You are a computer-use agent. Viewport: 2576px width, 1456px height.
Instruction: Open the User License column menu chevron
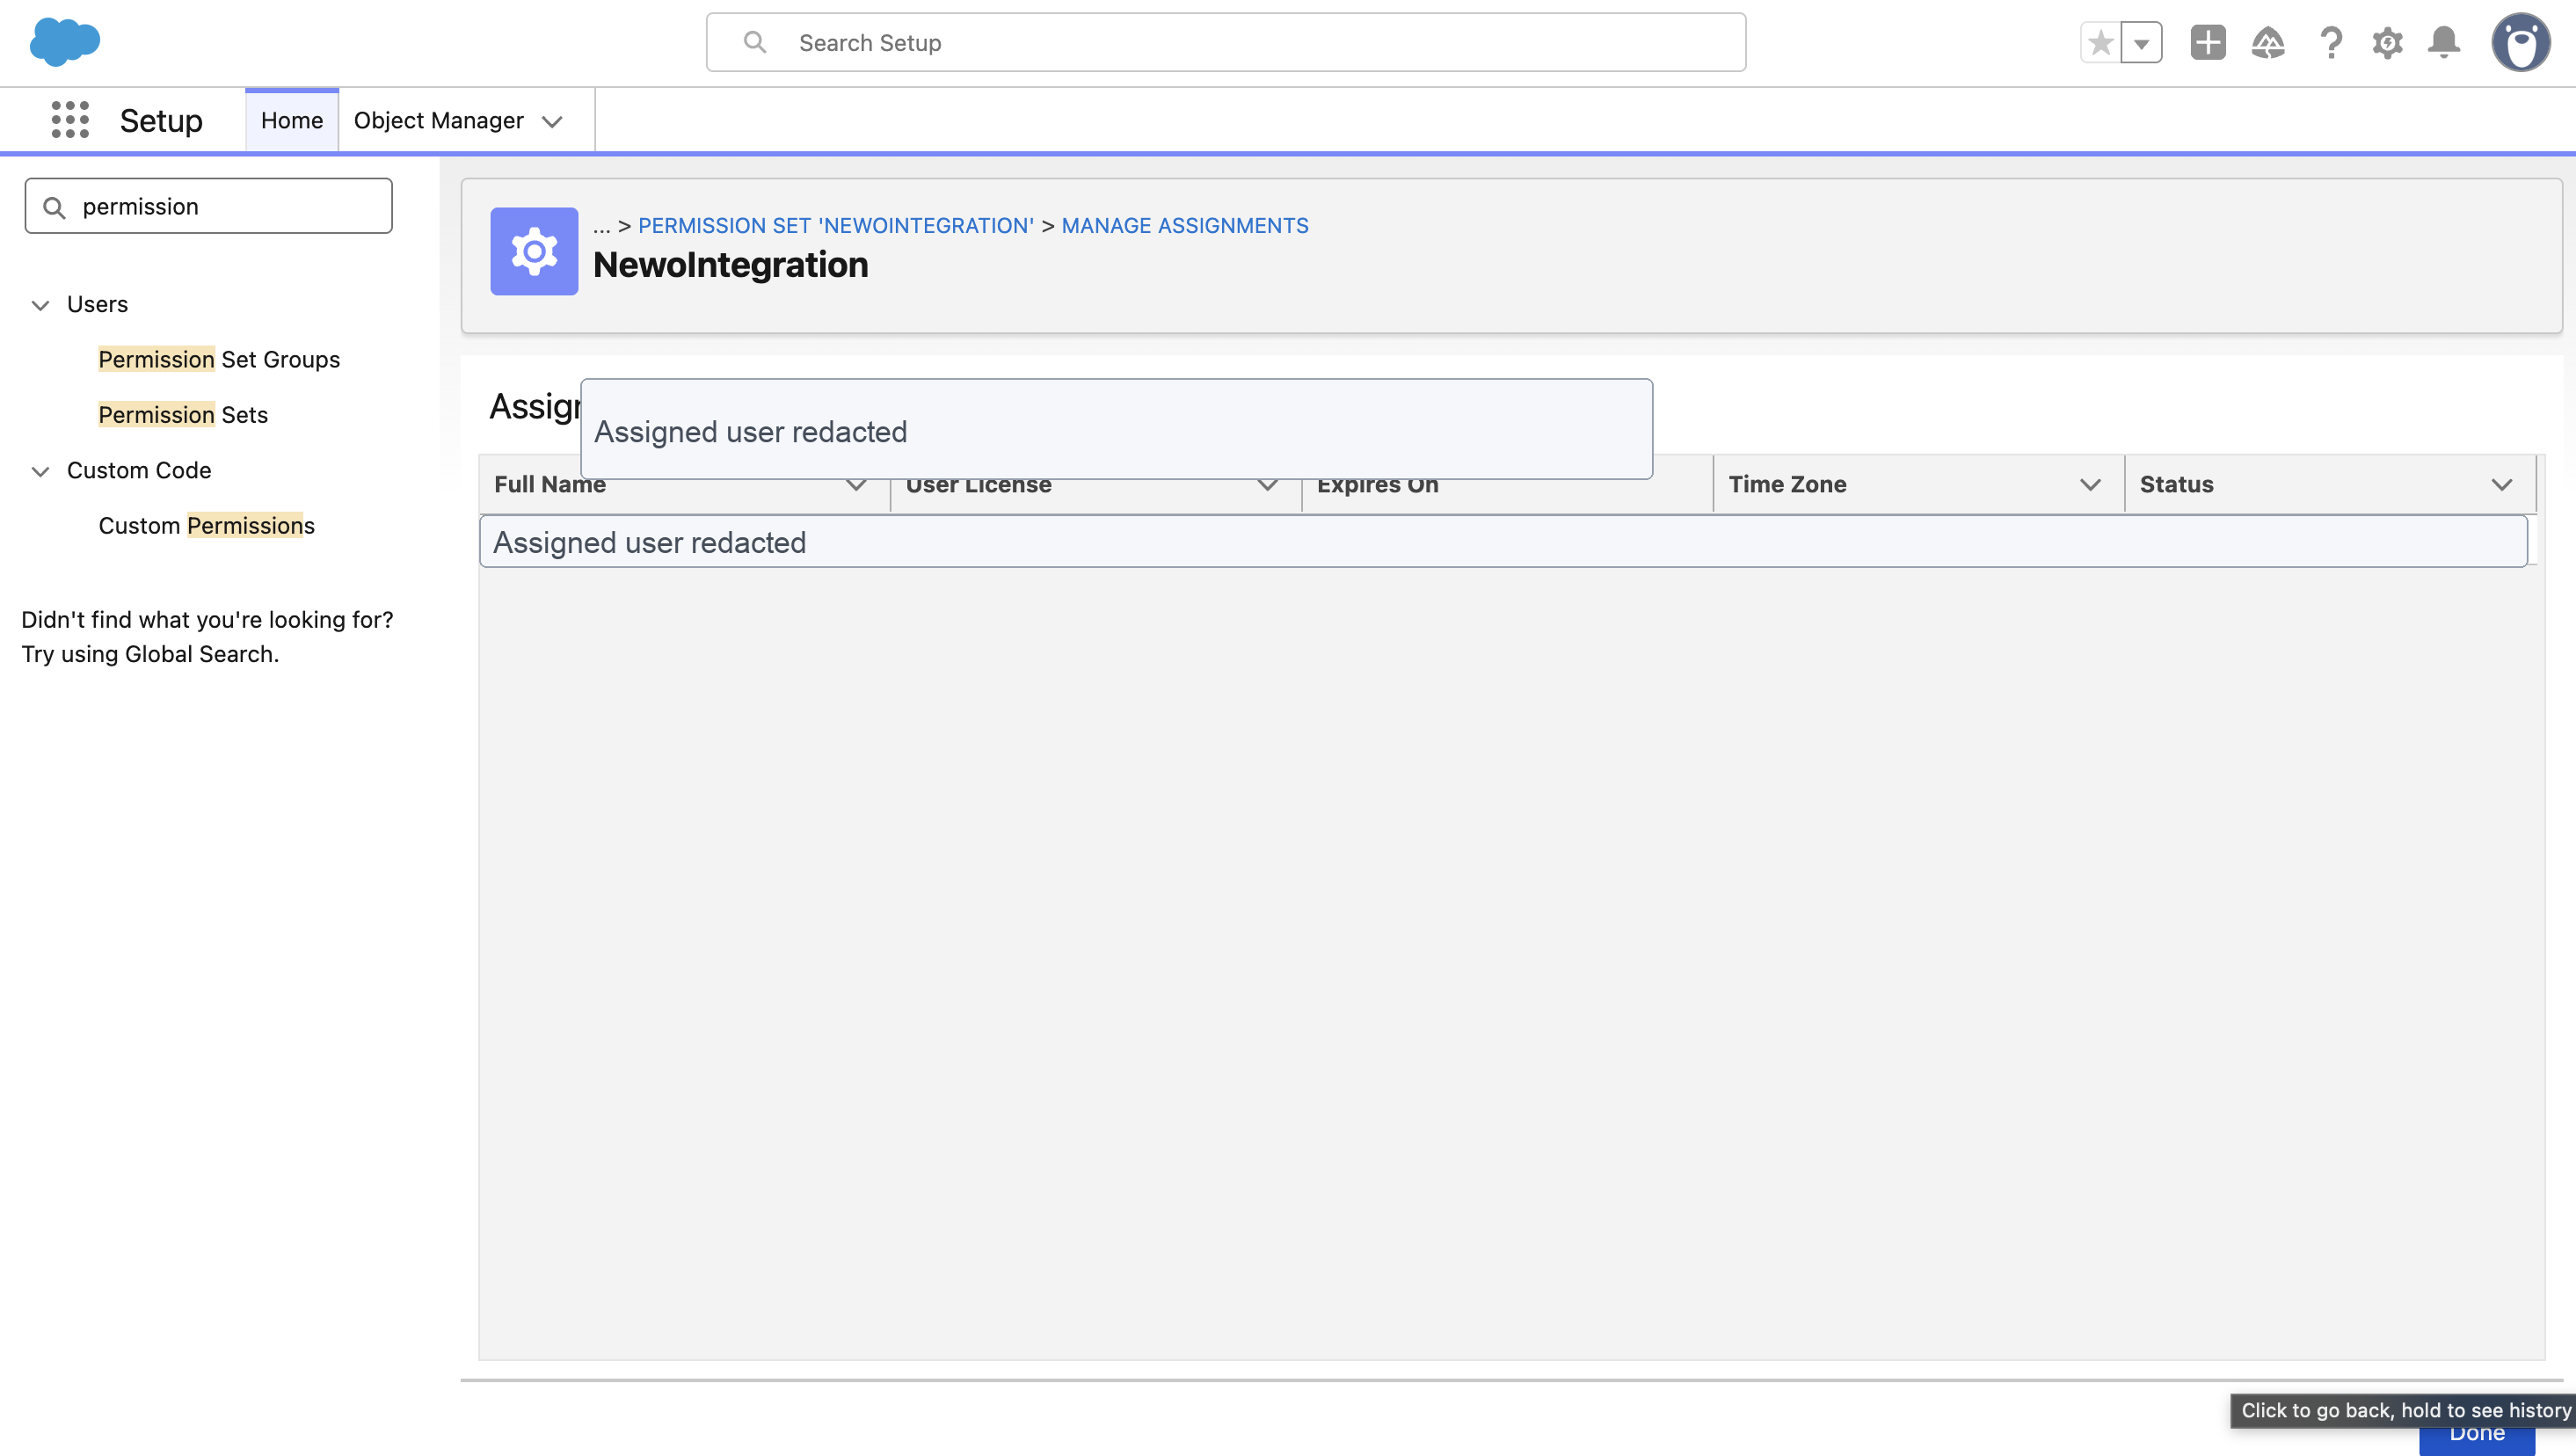coord(1267,485)
